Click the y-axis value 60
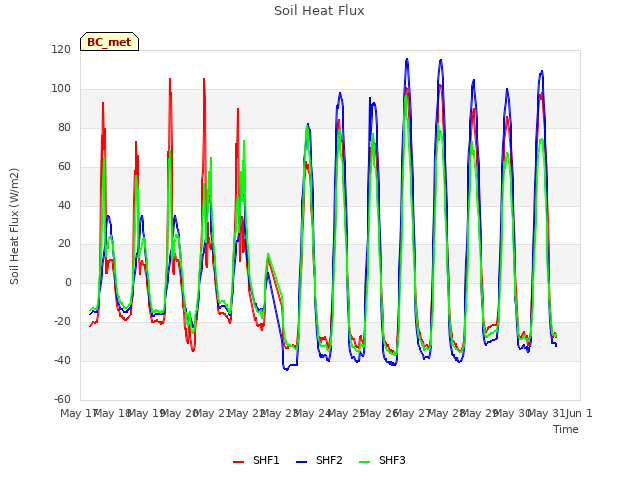 point(64,167)
